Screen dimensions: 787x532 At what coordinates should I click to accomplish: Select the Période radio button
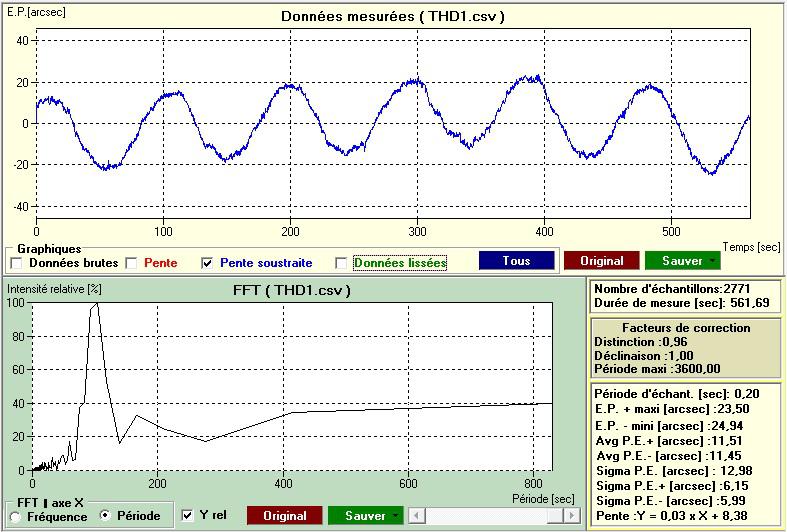tap(105, 515)
